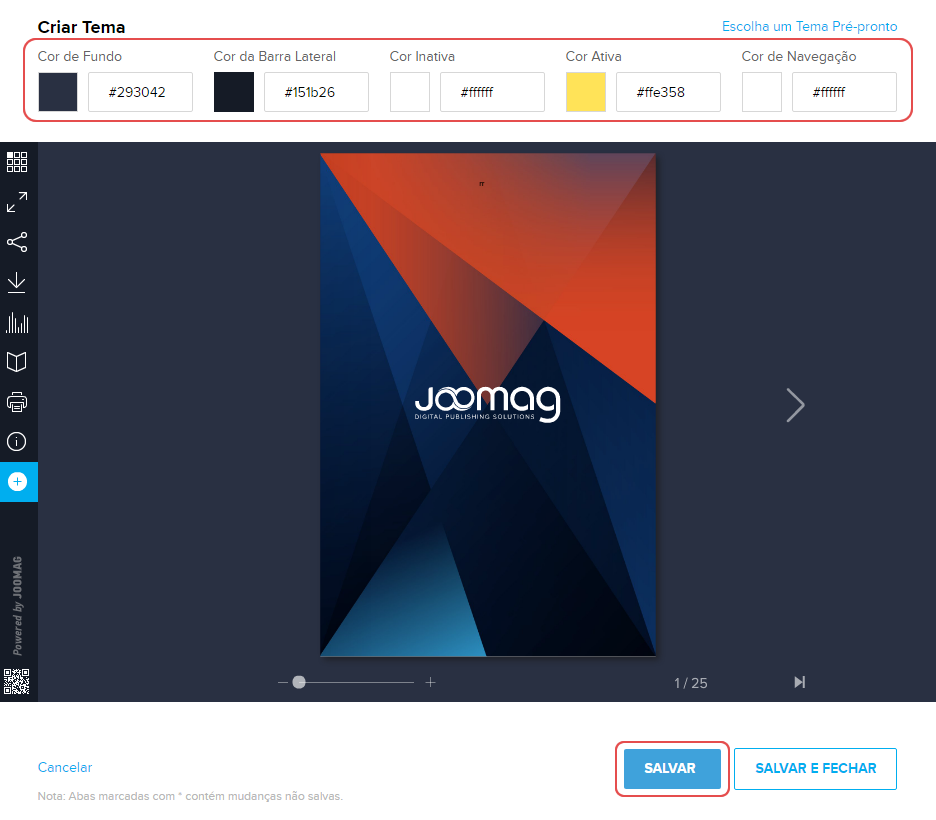The height and width of the screenshot is (820, 936).
Task: Enter fullscreen mode from sidebar
Action: 17,202
